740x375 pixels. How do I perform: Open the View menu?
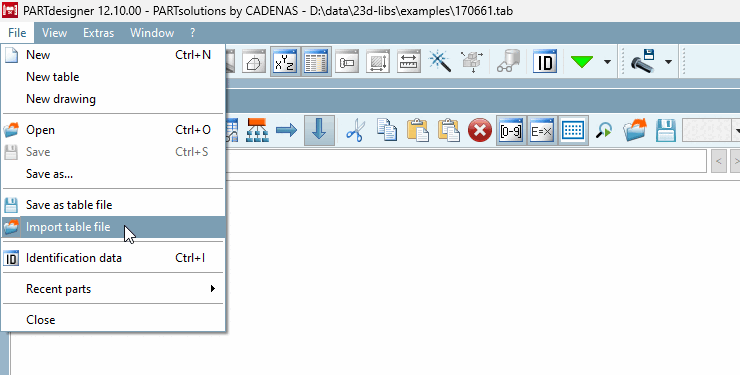[x=54, y=33]
